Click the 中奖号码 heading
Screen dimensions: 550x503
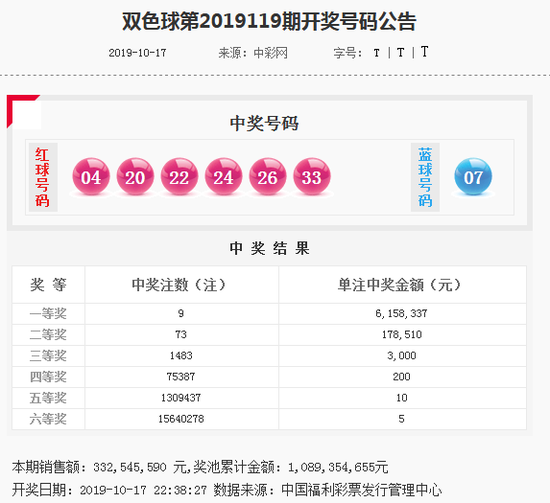pos(264,123)
